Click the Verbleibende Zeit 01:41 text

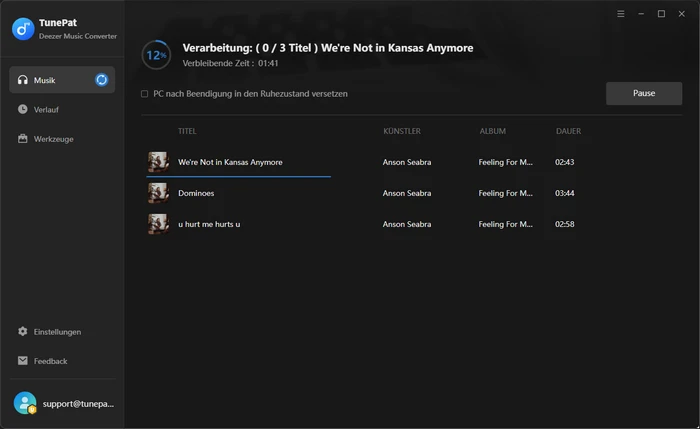tap(230, 63)
